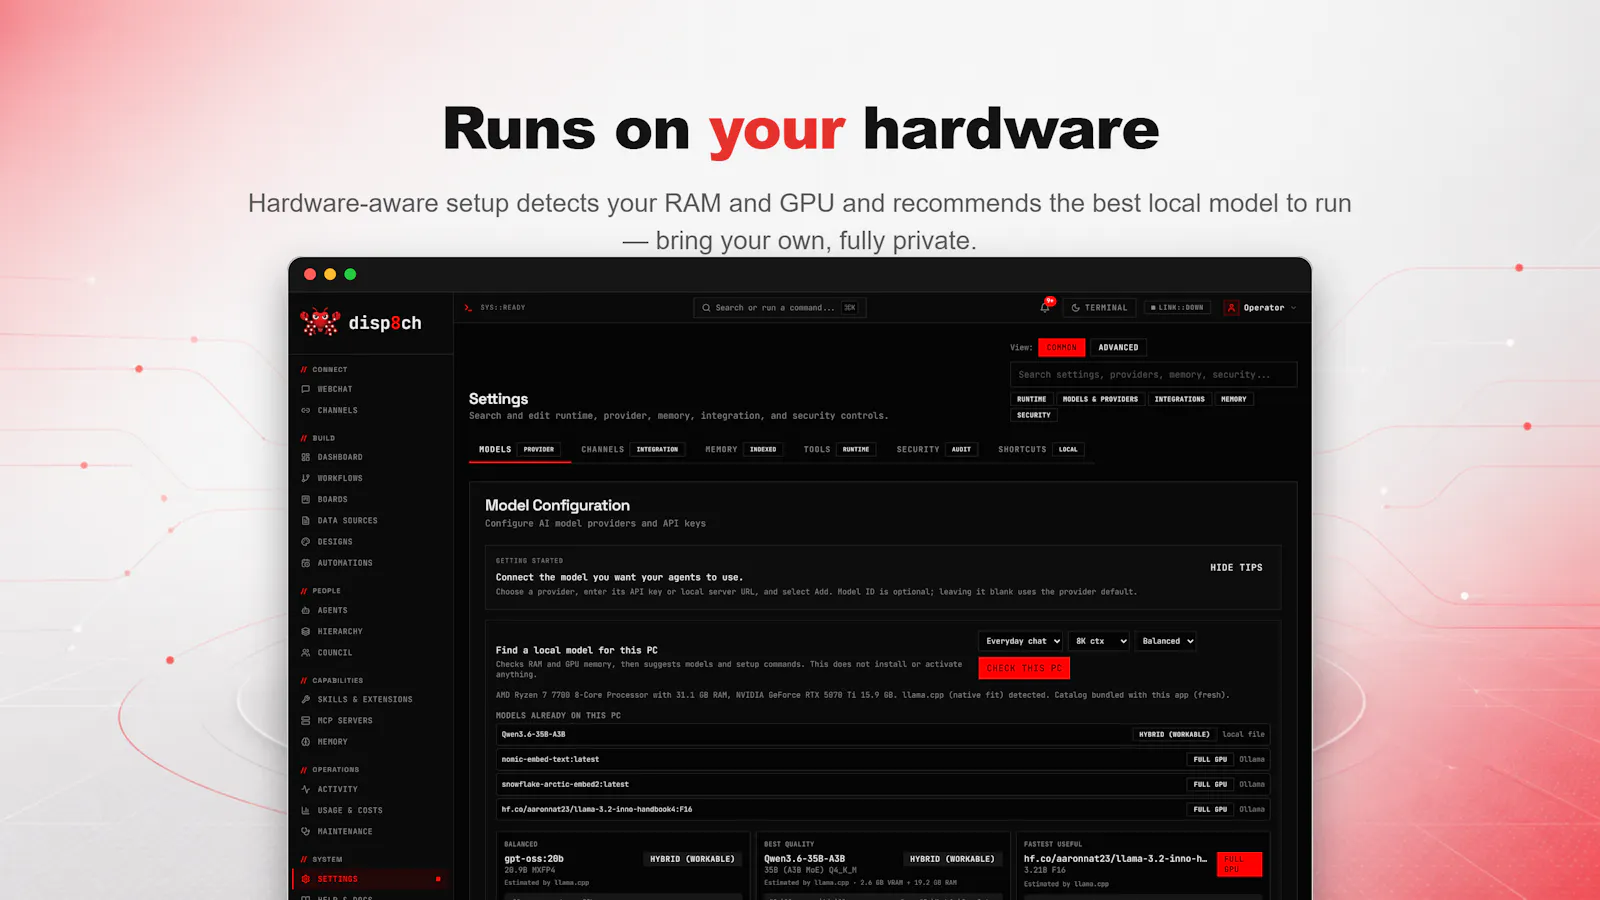Open the Agents bot icon
The image size is (1600, 900).
coord(306,610)
